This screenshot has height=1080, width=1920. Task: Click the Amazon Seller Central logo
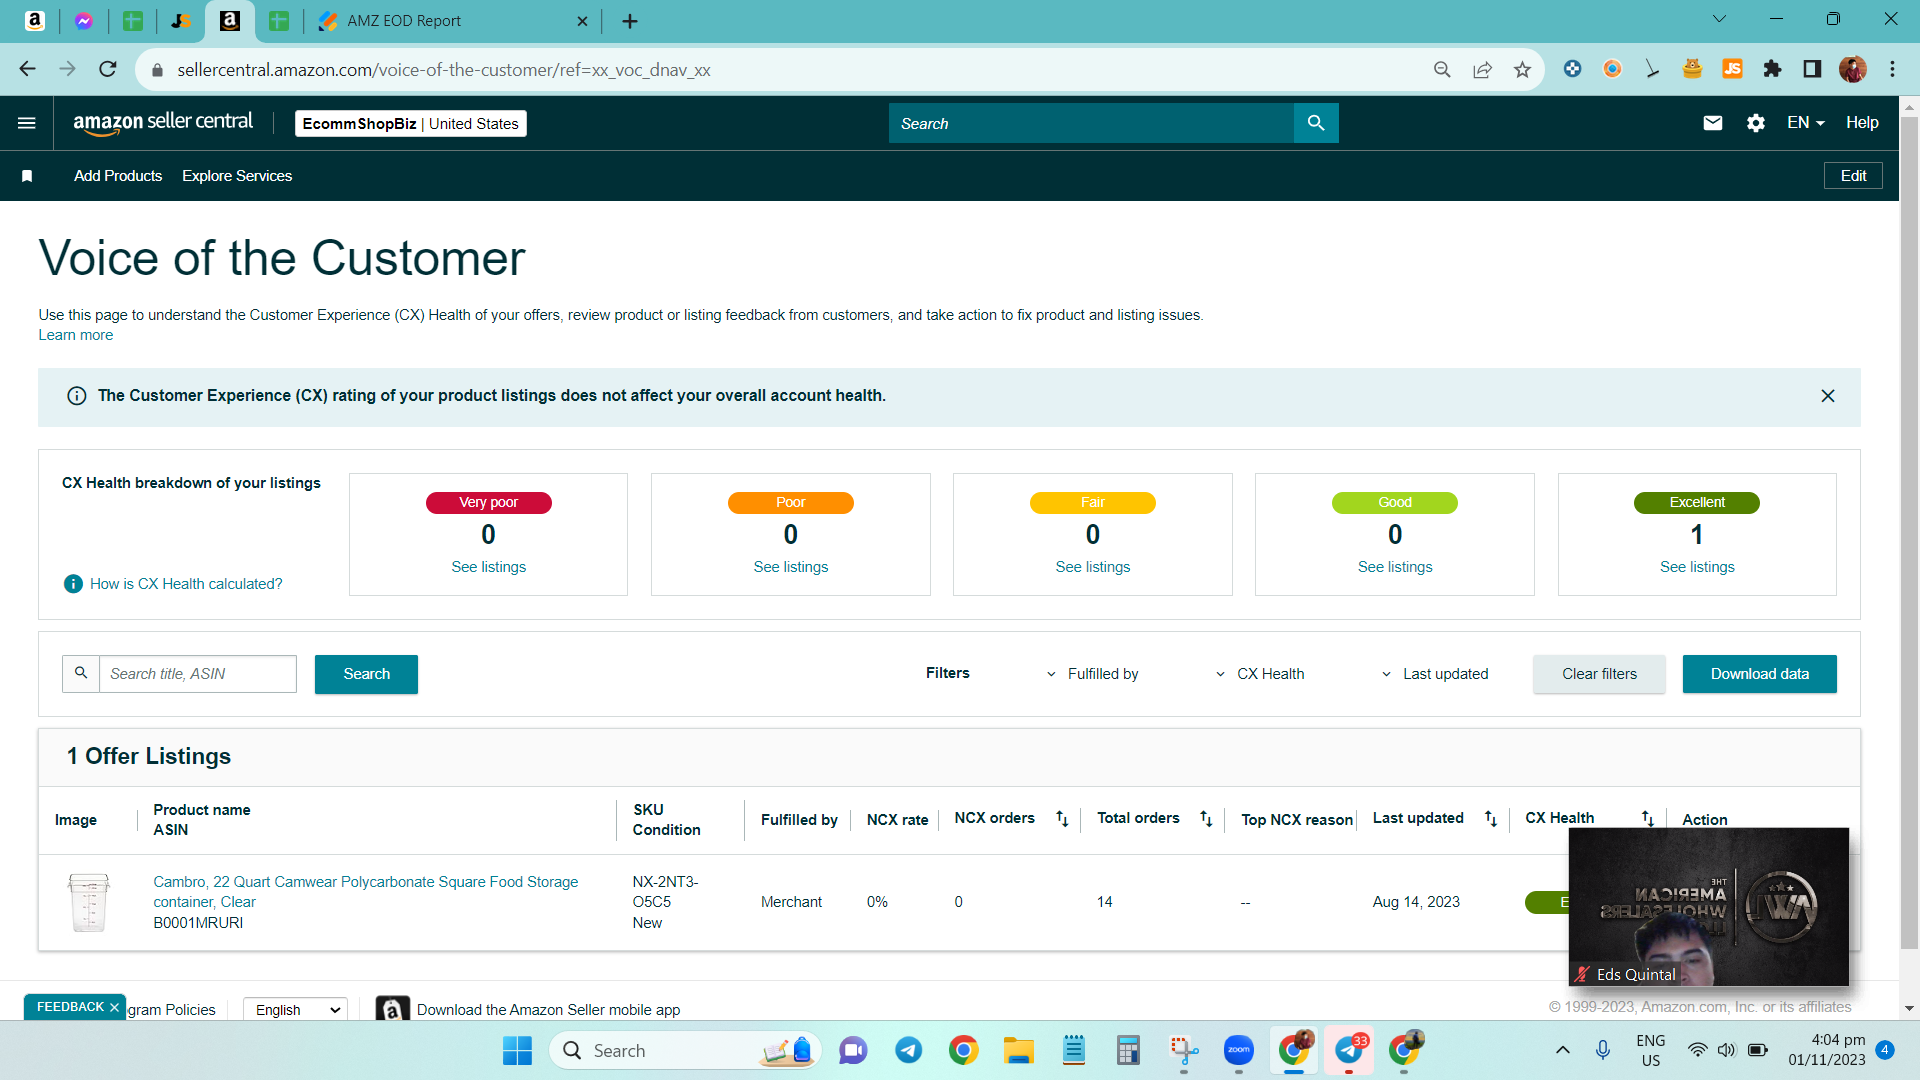[163, 123]
